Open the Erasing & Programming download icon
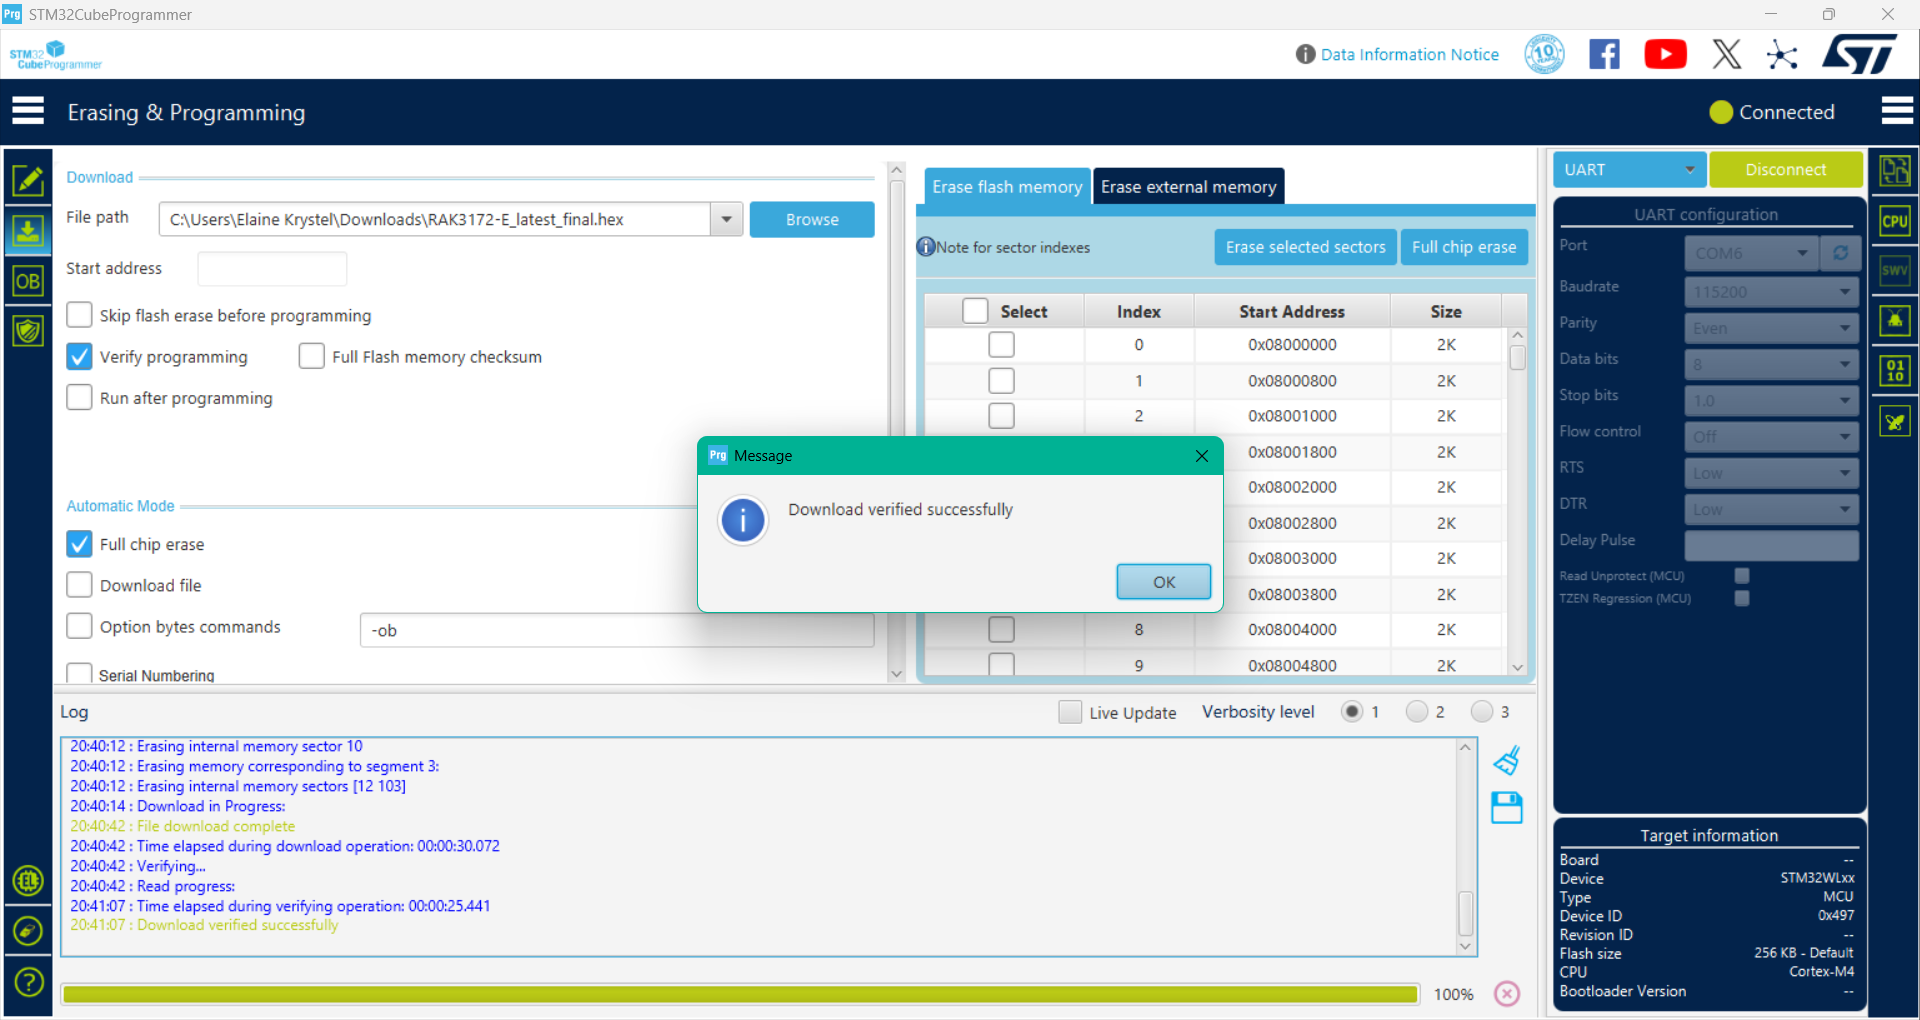1920x1020 pixels. click(27, 231)
